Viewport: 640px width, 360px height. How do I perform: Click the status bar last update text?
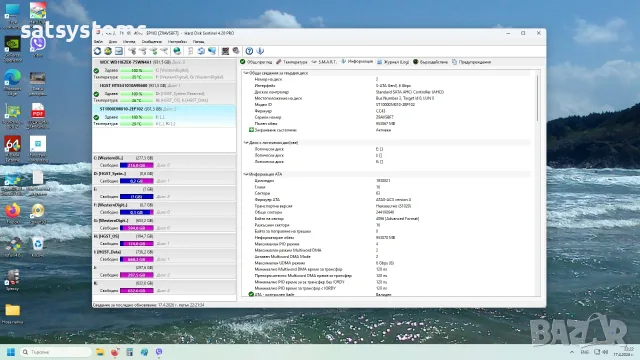(x=149, y=305)
